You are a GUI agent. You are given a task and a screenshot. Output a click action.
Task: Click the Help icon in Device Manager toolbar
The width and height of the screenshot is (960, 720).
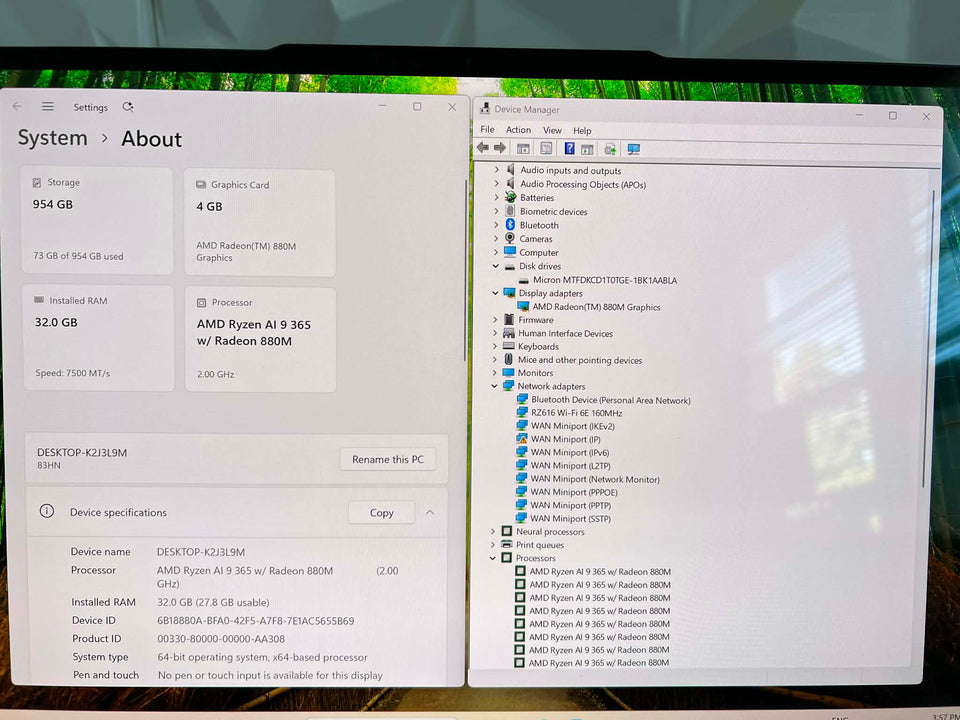coord(569,148)
